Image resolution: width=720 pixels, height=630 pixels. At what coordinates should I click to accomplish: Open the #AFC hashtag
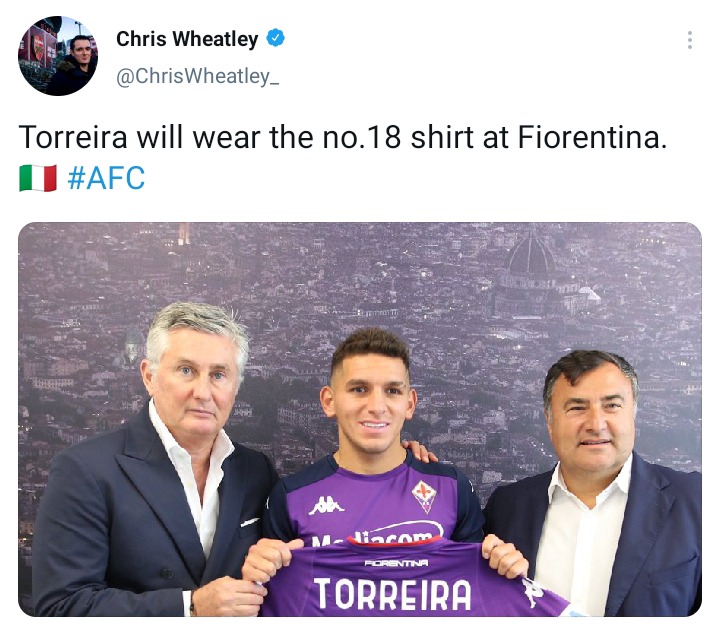click(x=106, y=178)
